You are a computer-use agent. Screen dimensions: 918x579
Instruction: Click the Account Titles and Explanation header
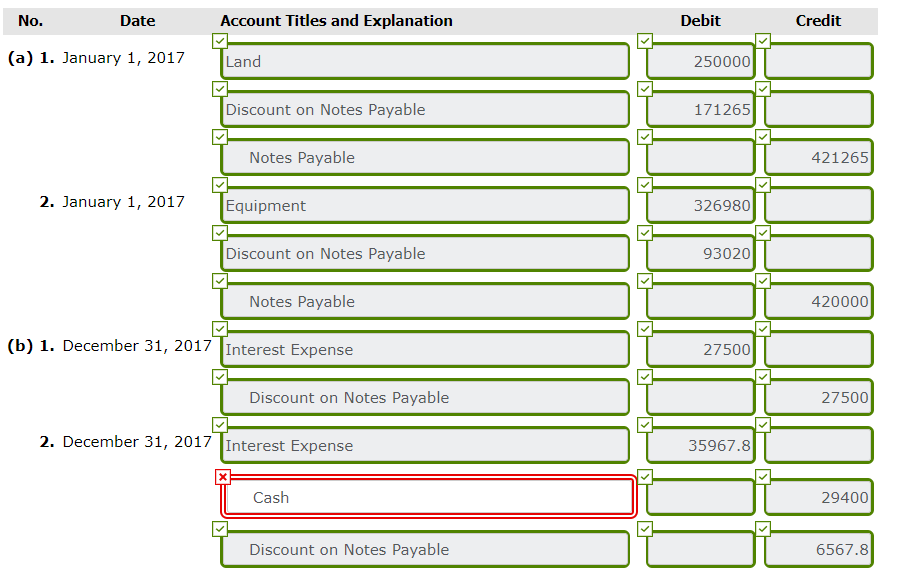point(335,20)
